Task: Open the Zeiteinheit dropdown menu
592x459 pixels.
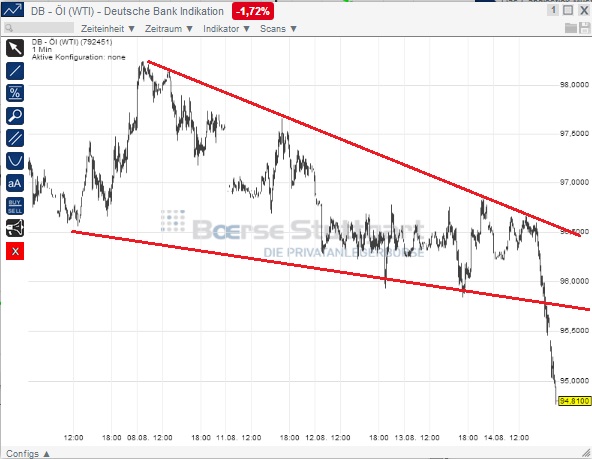Action: (x=108, y=29)
